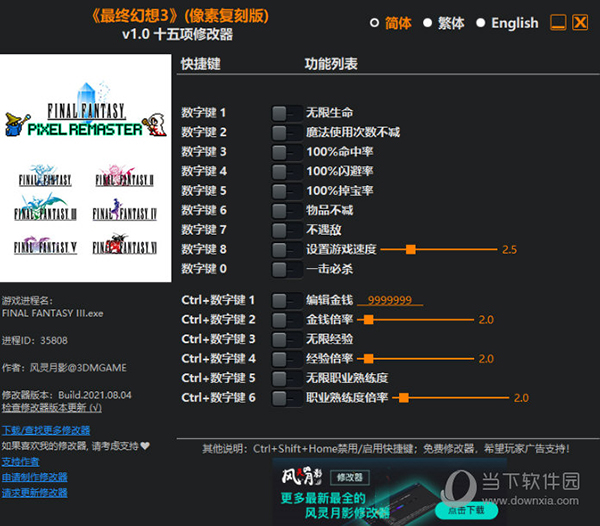The width and height of the screenshot is (600, 526).
Task: Toggle 职业熟练度倍率 switch
Action: point(287,398)
